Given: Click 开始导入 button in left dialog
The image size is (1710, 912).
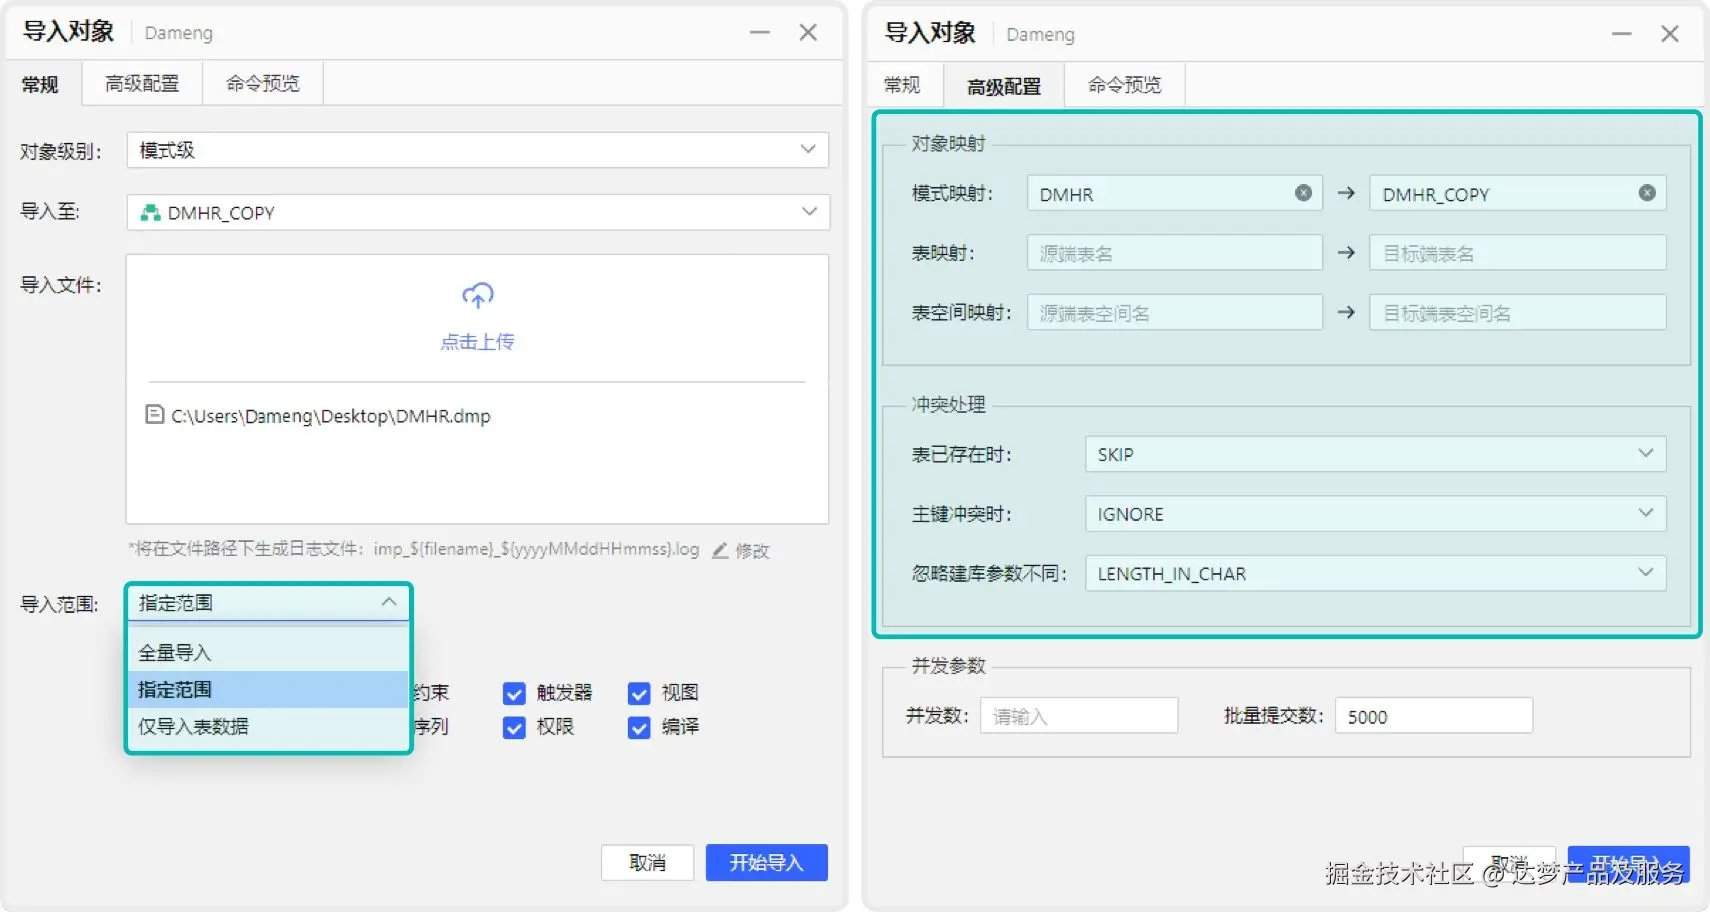Looking at the screenshot, I should (767, 862).
